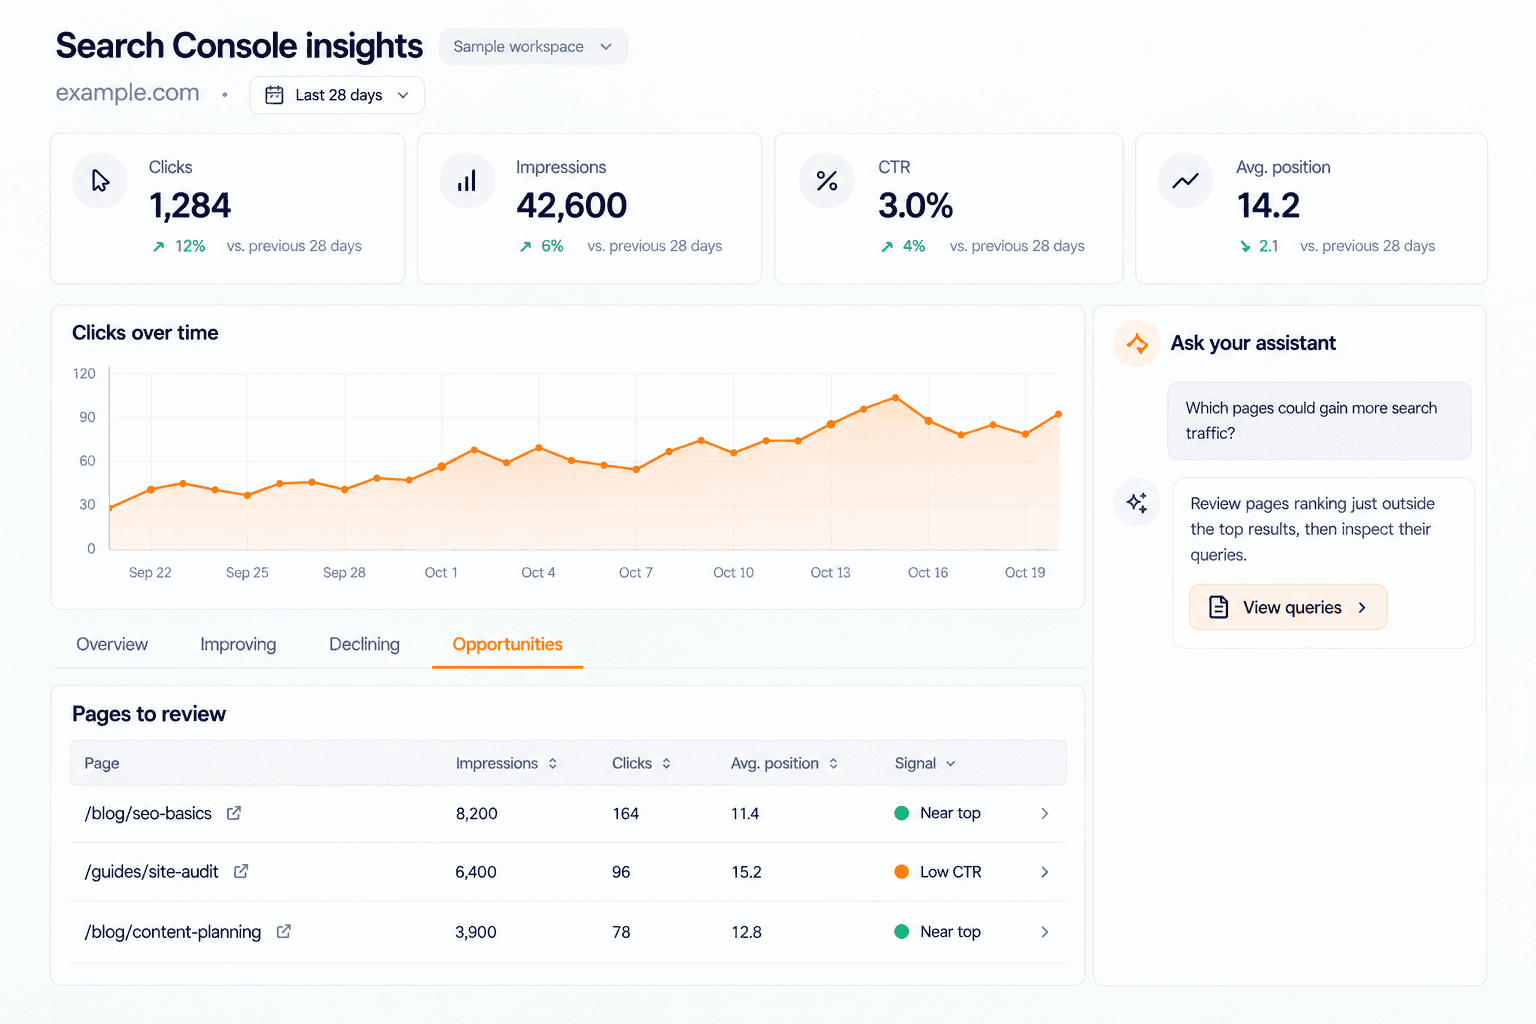This screenshot has height=1024, width=1536.
Task: Open external link icon for /blog/content-planning
Action: (284, 932)
